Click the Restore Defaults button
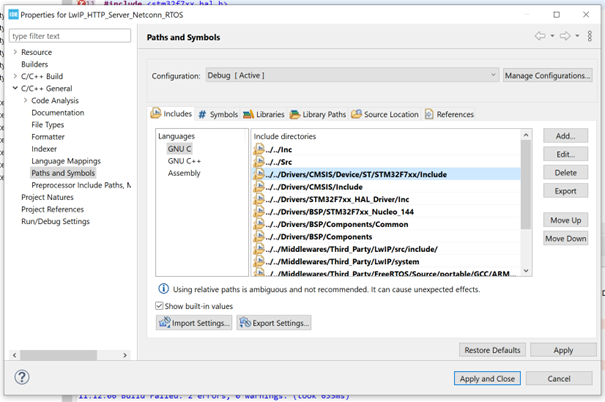Viewport: 605px width, 402px height. [492, 350]
